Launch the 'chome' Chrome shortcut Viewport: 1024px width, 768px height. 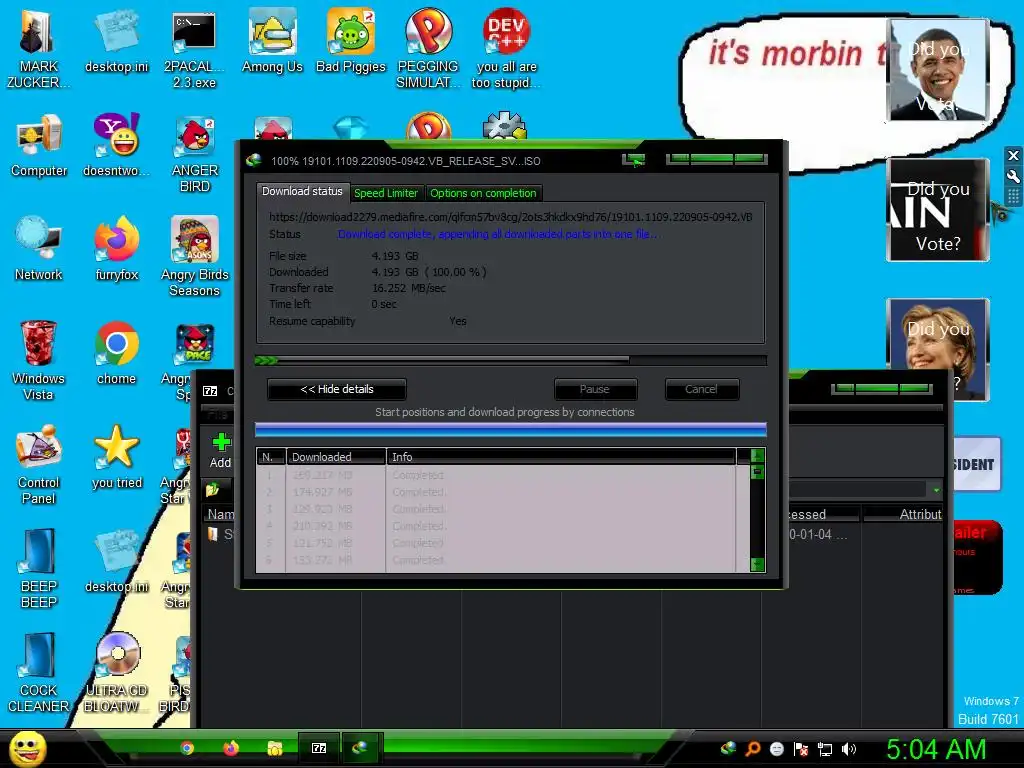(x=116, y=353)
